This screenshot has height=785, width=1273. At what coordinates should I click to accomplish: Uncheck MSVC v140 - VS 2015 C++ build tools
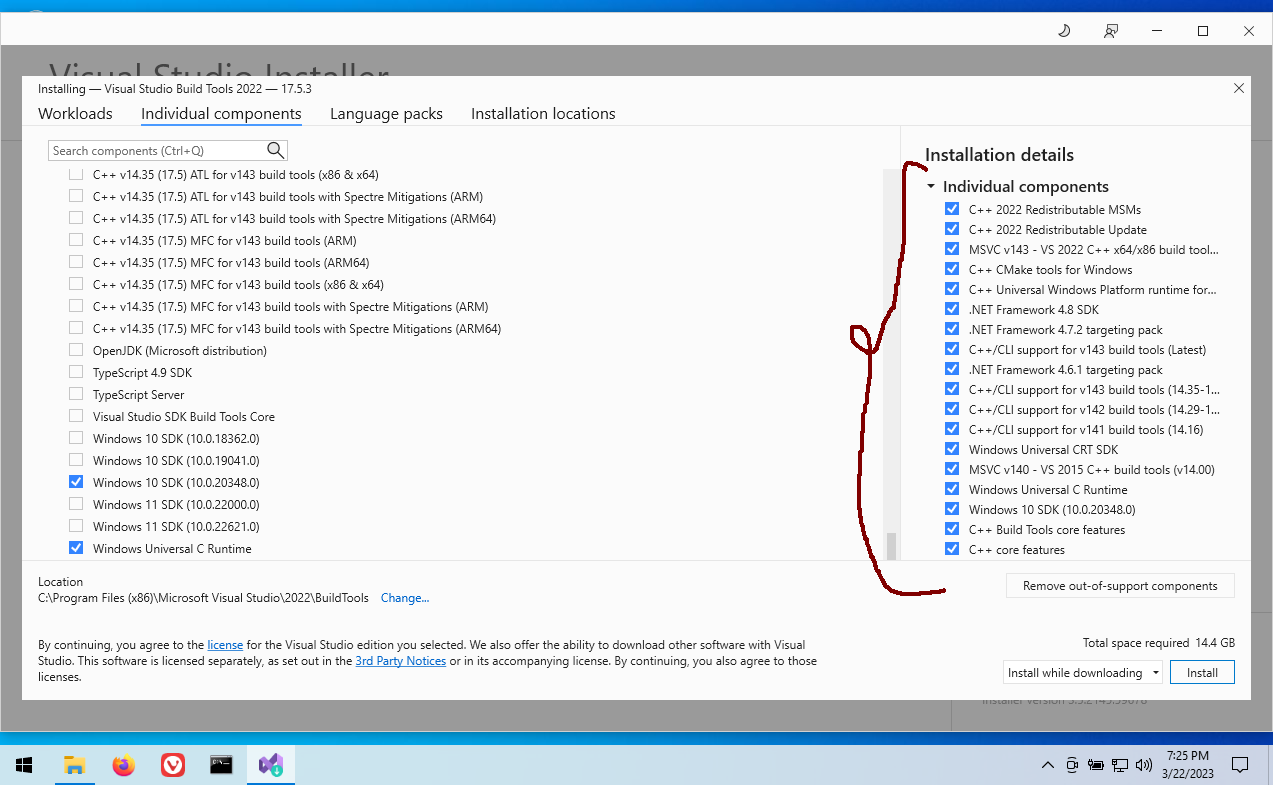click(x=952, y=470)
